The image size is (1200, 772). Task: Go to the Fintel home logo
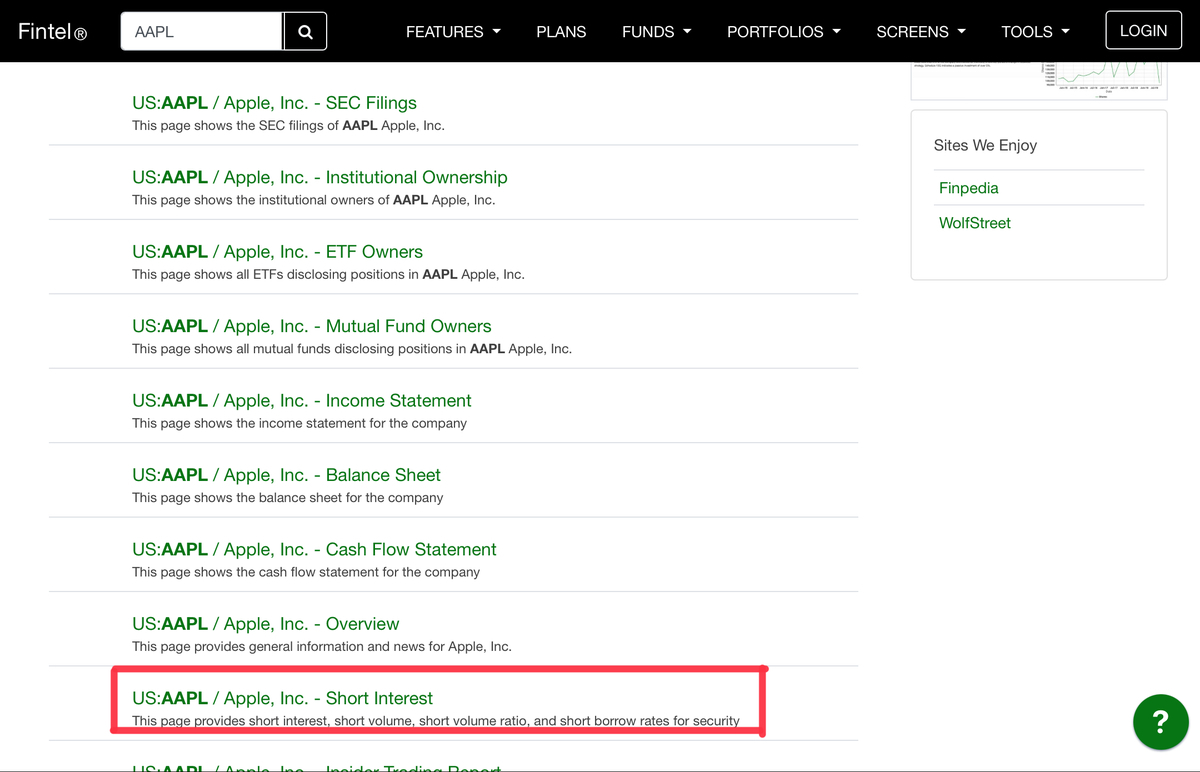(52, 32)
